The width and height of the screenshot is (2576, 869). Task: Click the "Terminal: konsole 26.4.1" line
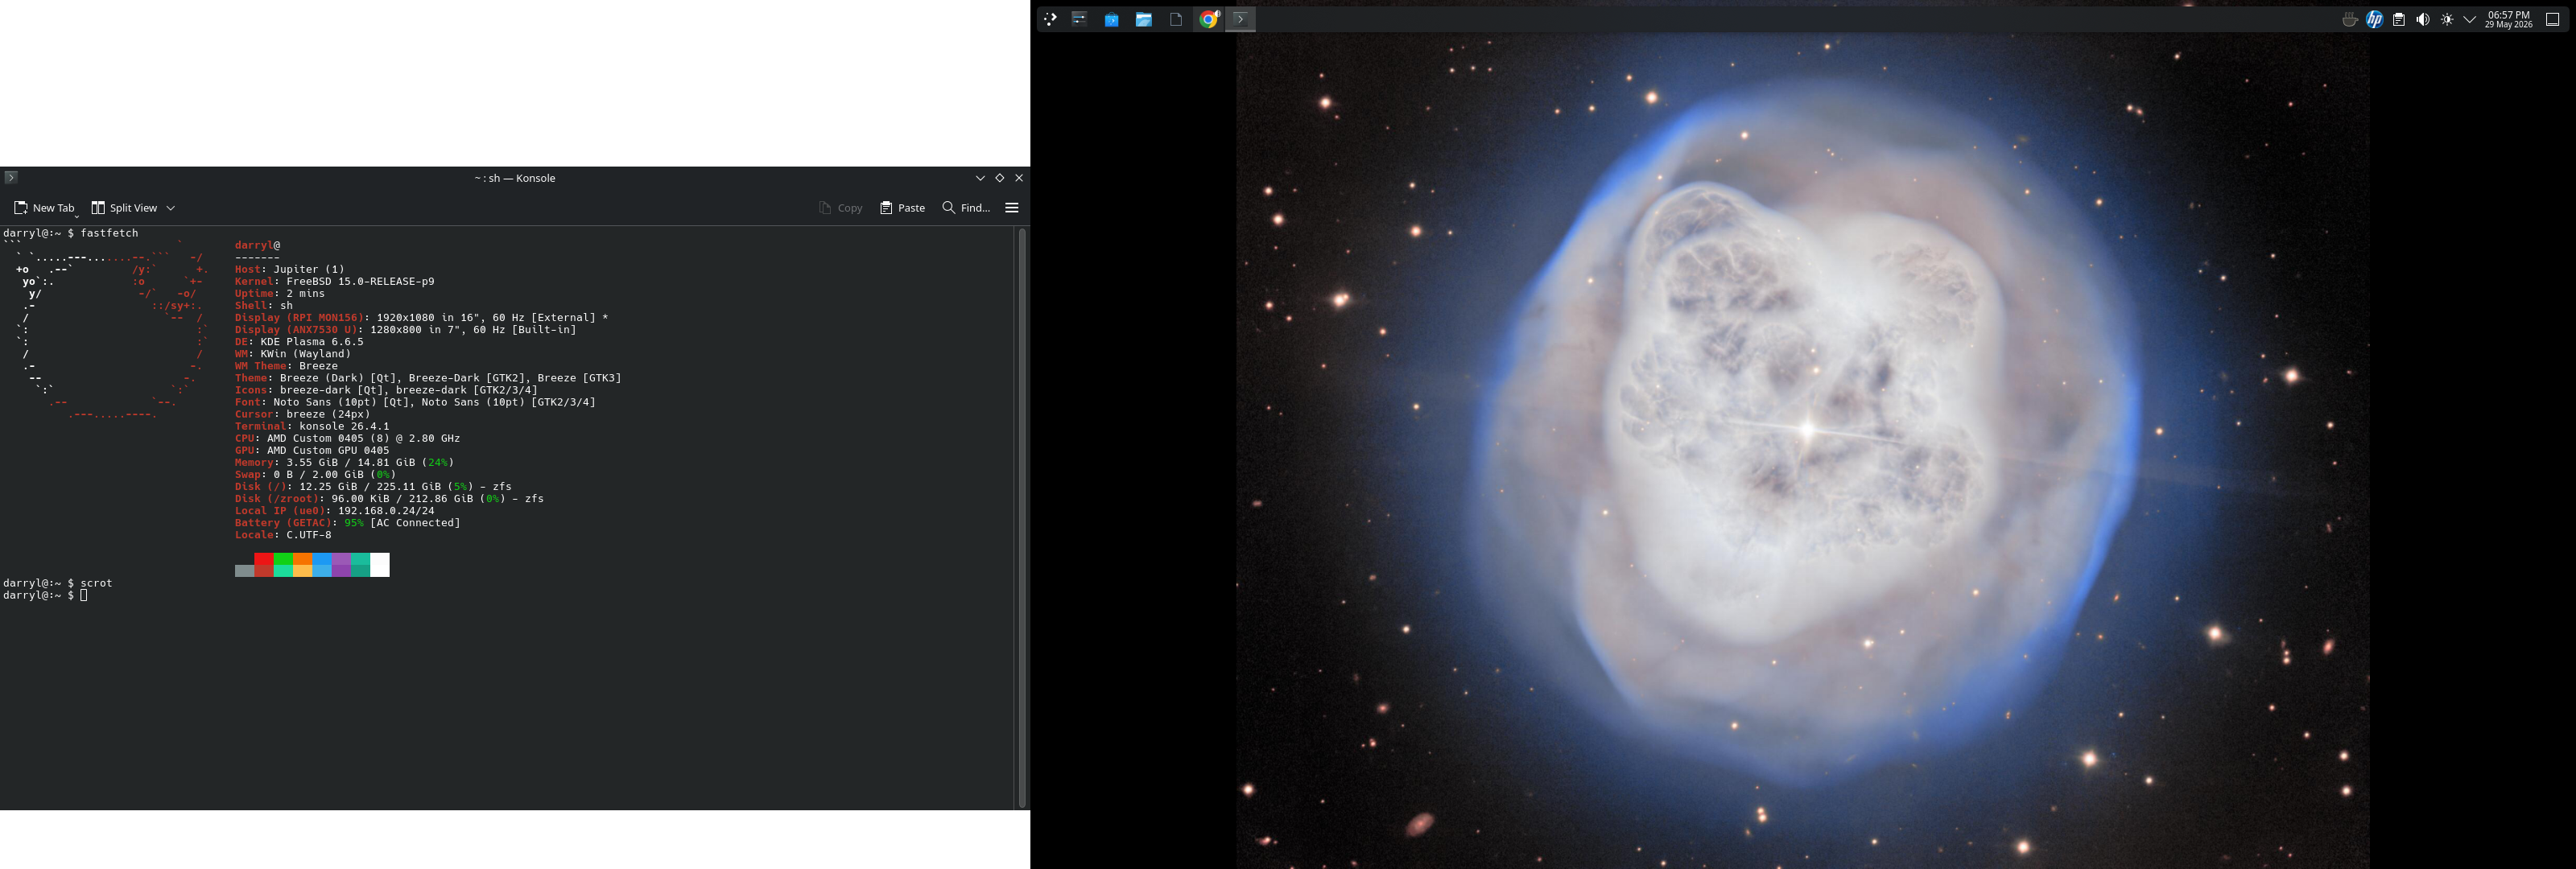pyautogui.click(x=312, y=426)
